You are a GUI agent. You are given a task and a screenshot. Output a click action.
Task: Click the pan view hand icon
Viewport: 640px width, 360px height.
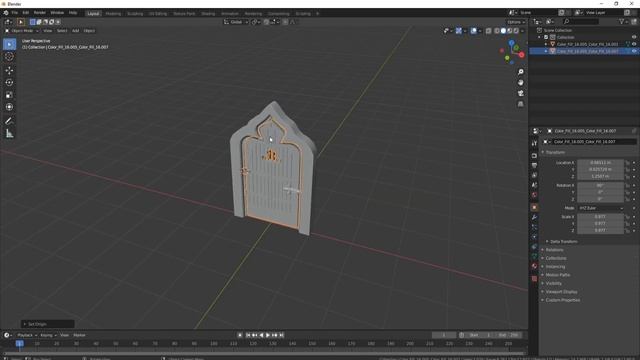click(520, 82)
